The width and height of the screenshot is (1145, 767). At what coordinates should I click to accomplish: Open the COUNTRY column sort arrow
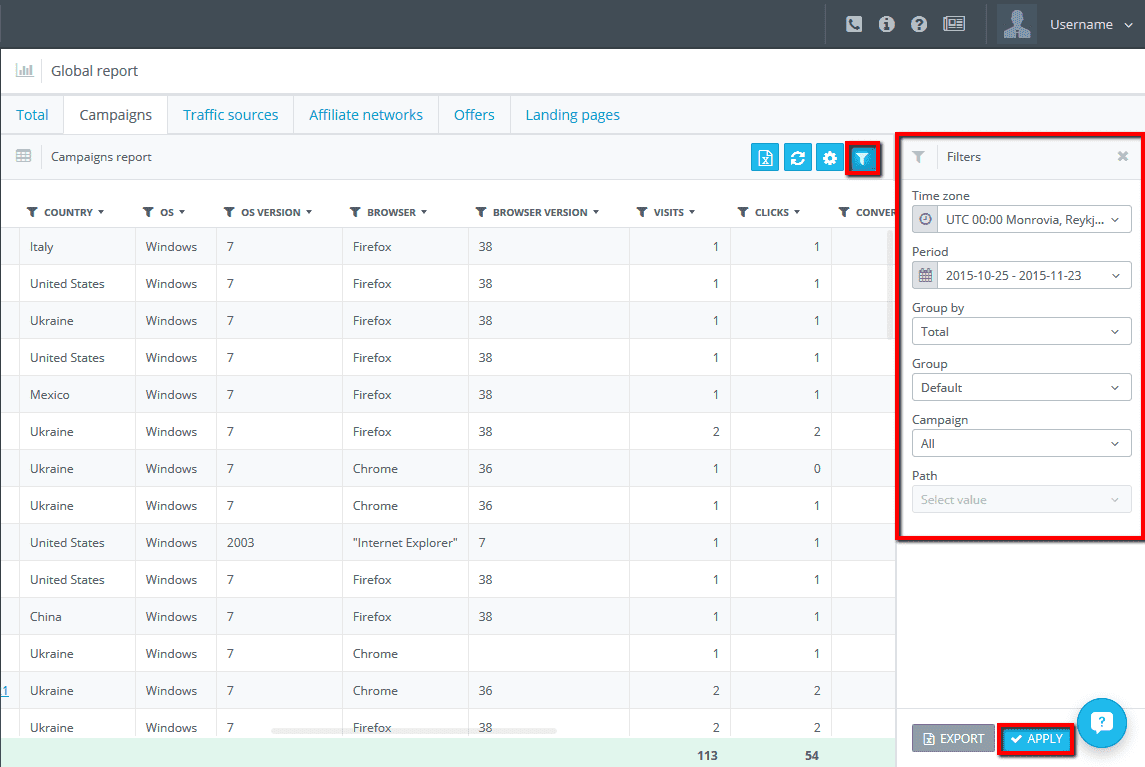(101, 212)
